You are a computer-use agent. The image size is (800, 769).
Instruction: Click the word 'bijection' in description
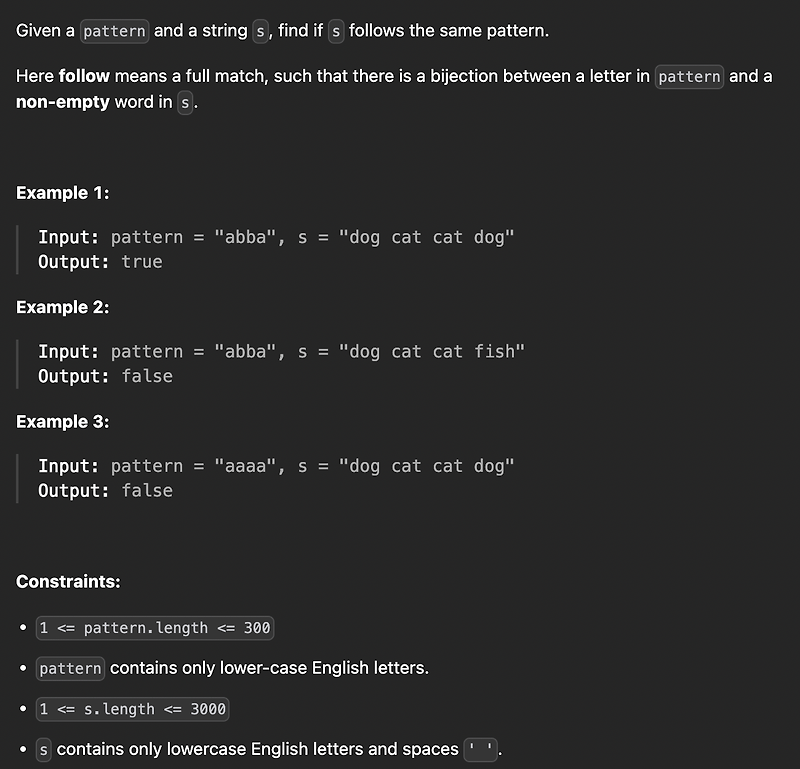tap(464, 76)
